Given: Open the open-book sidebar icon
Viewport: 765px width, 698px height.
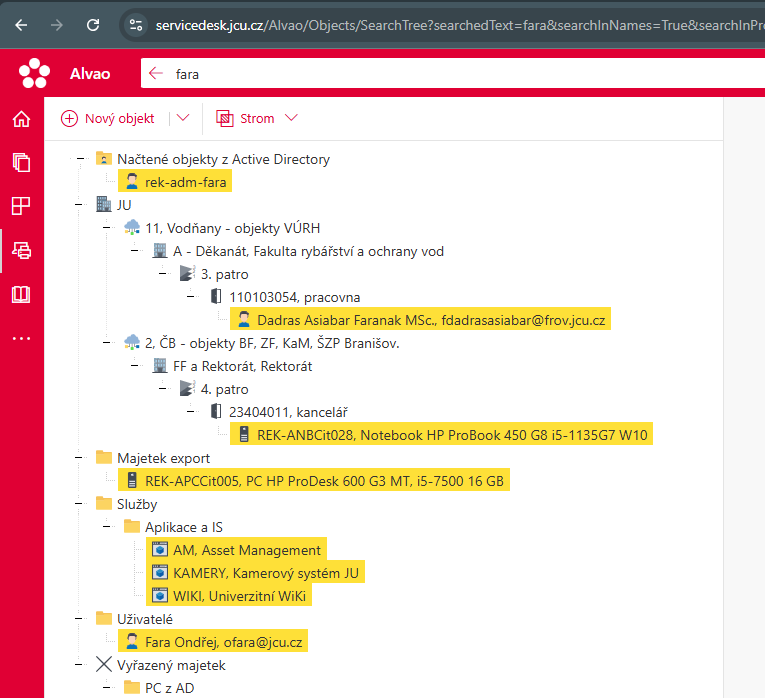Looking at the screenshot, I should 21,294.
